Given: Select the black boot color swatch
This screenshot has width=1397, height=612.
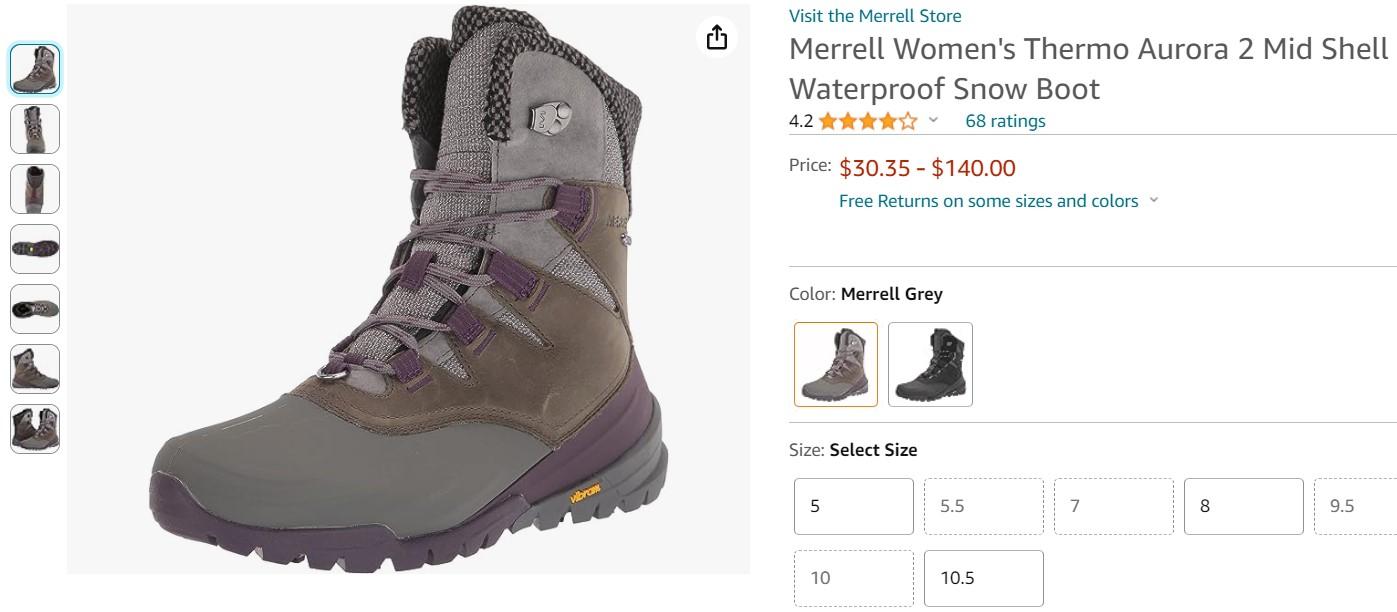Looking at the screenshot, I should 930,364.
